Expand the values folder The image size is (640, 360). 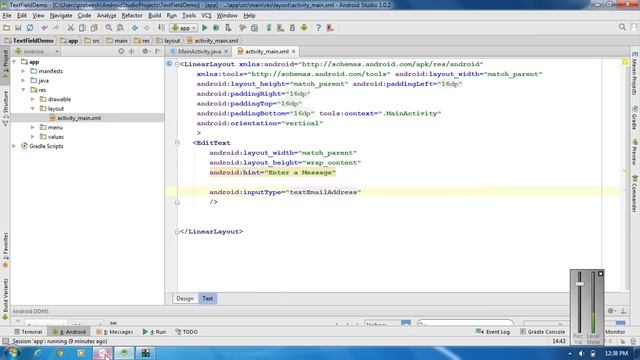pos(33,137)
